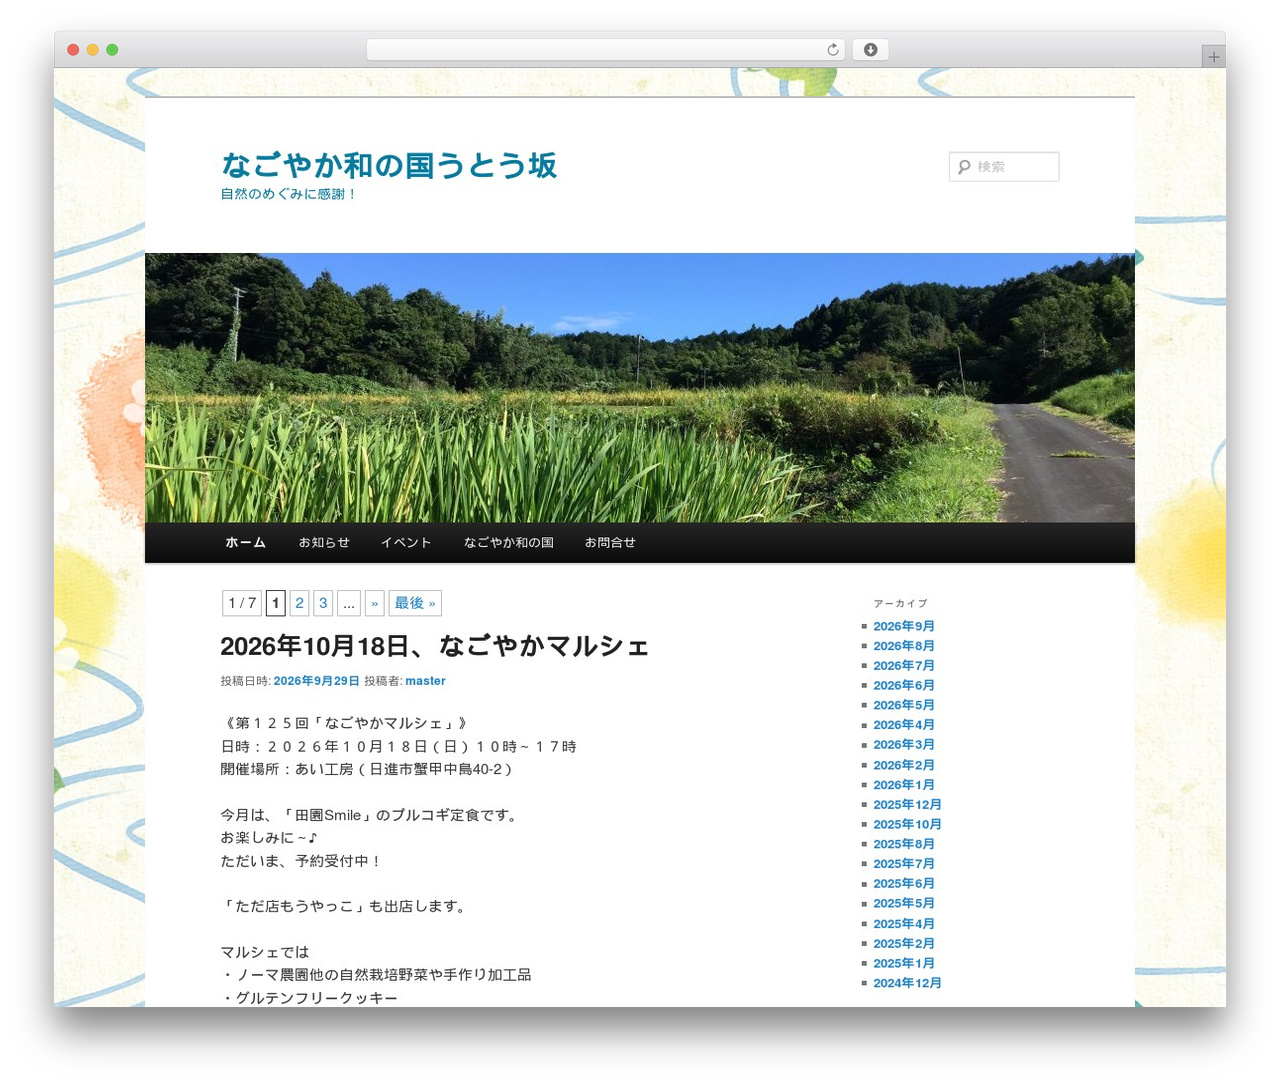The image size is (1280, 1084).
Task: Select current page 1 in pagination
Action: point(275,603)
